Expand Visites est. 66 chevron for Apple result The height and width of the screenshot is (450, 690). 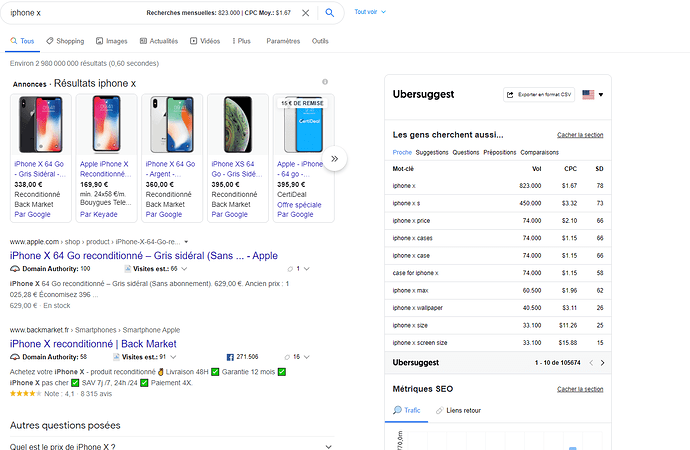point(184,269)
